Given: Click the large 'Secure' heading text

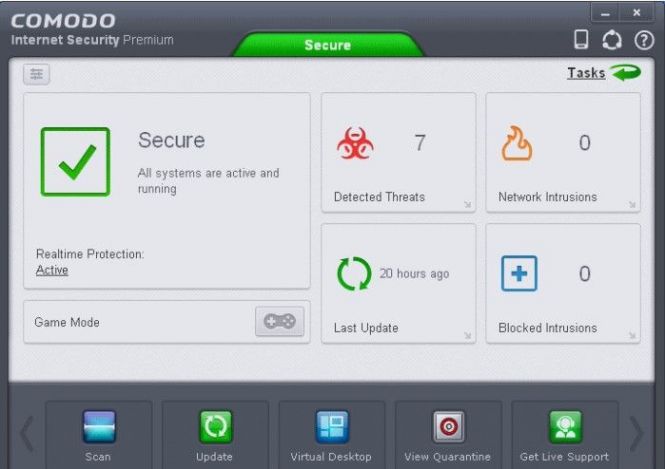Looking at the screenshot, I should pos(171,140).
